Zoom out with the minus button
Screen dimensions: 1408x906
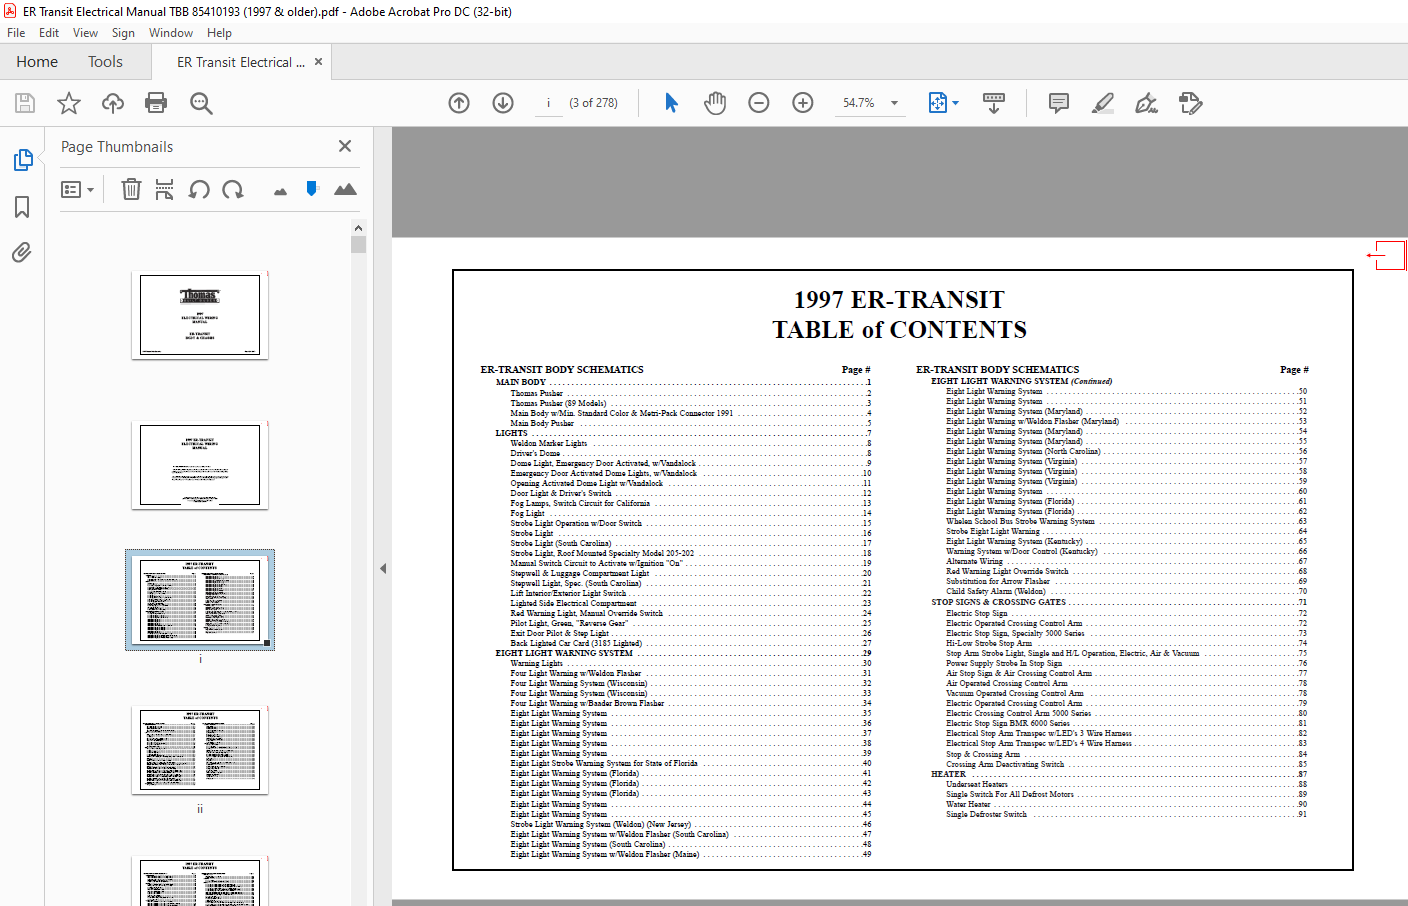click(x=759, y=103)
